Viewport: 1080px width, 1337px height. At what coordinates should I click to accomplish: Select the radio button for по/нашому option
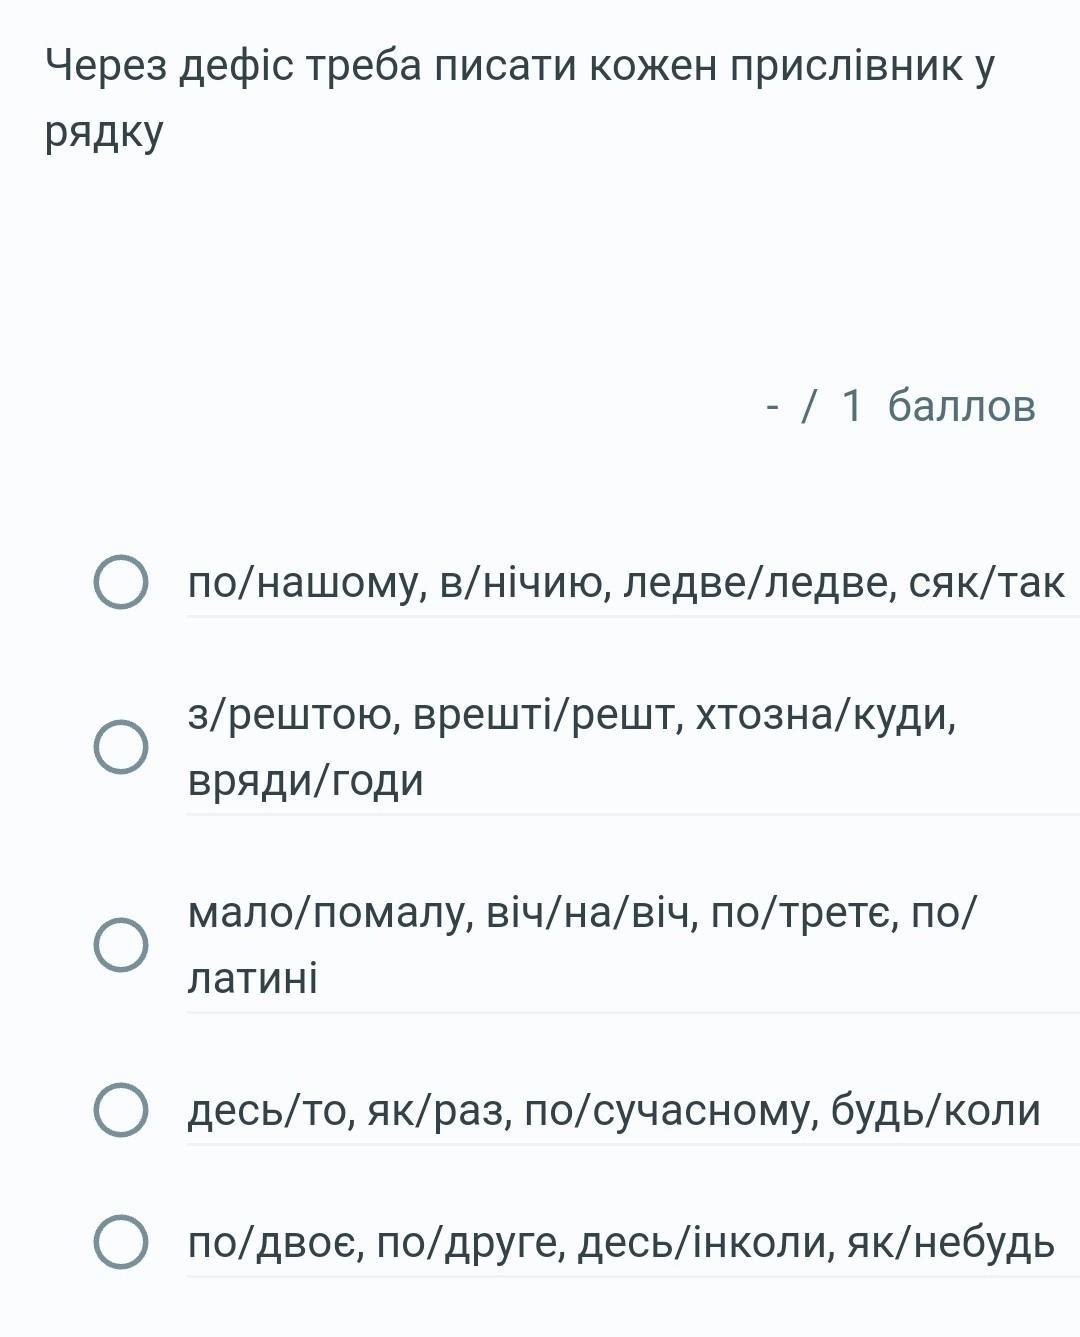(121, 582)
